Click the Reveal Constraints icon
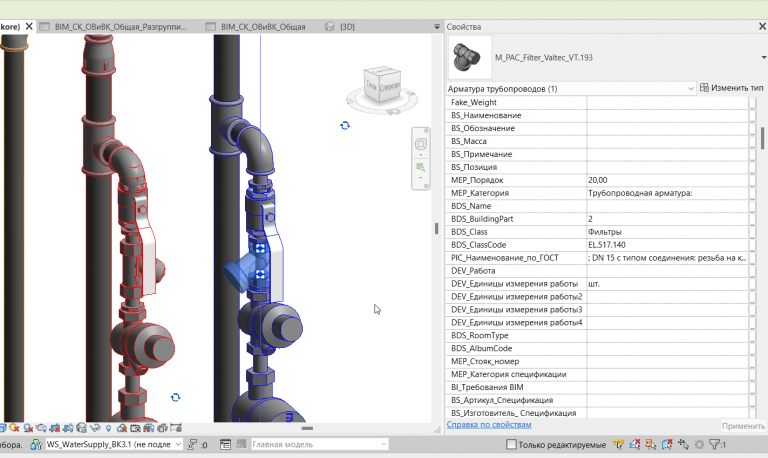This screenshot has width=768, height=458. (175, 428)
